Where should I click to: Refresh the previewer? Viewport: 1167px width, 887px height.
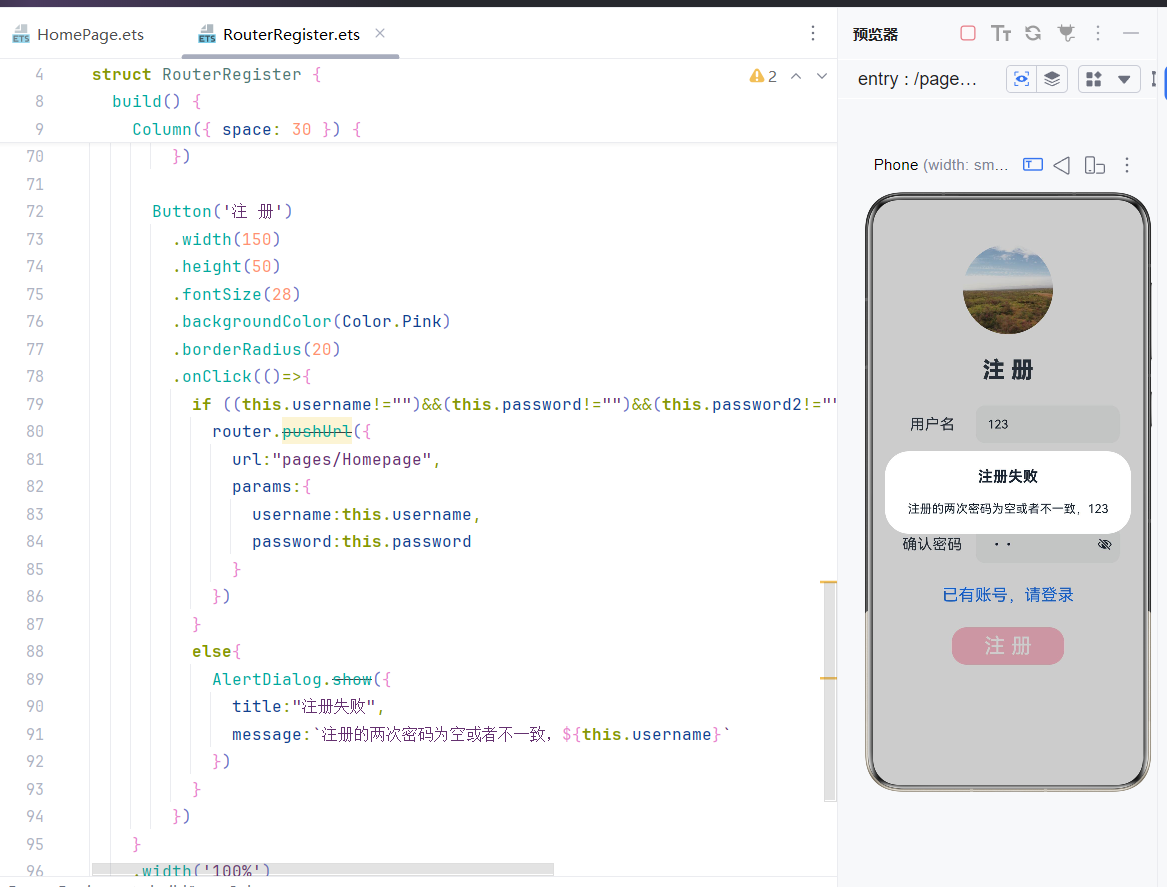(1033, 33)
